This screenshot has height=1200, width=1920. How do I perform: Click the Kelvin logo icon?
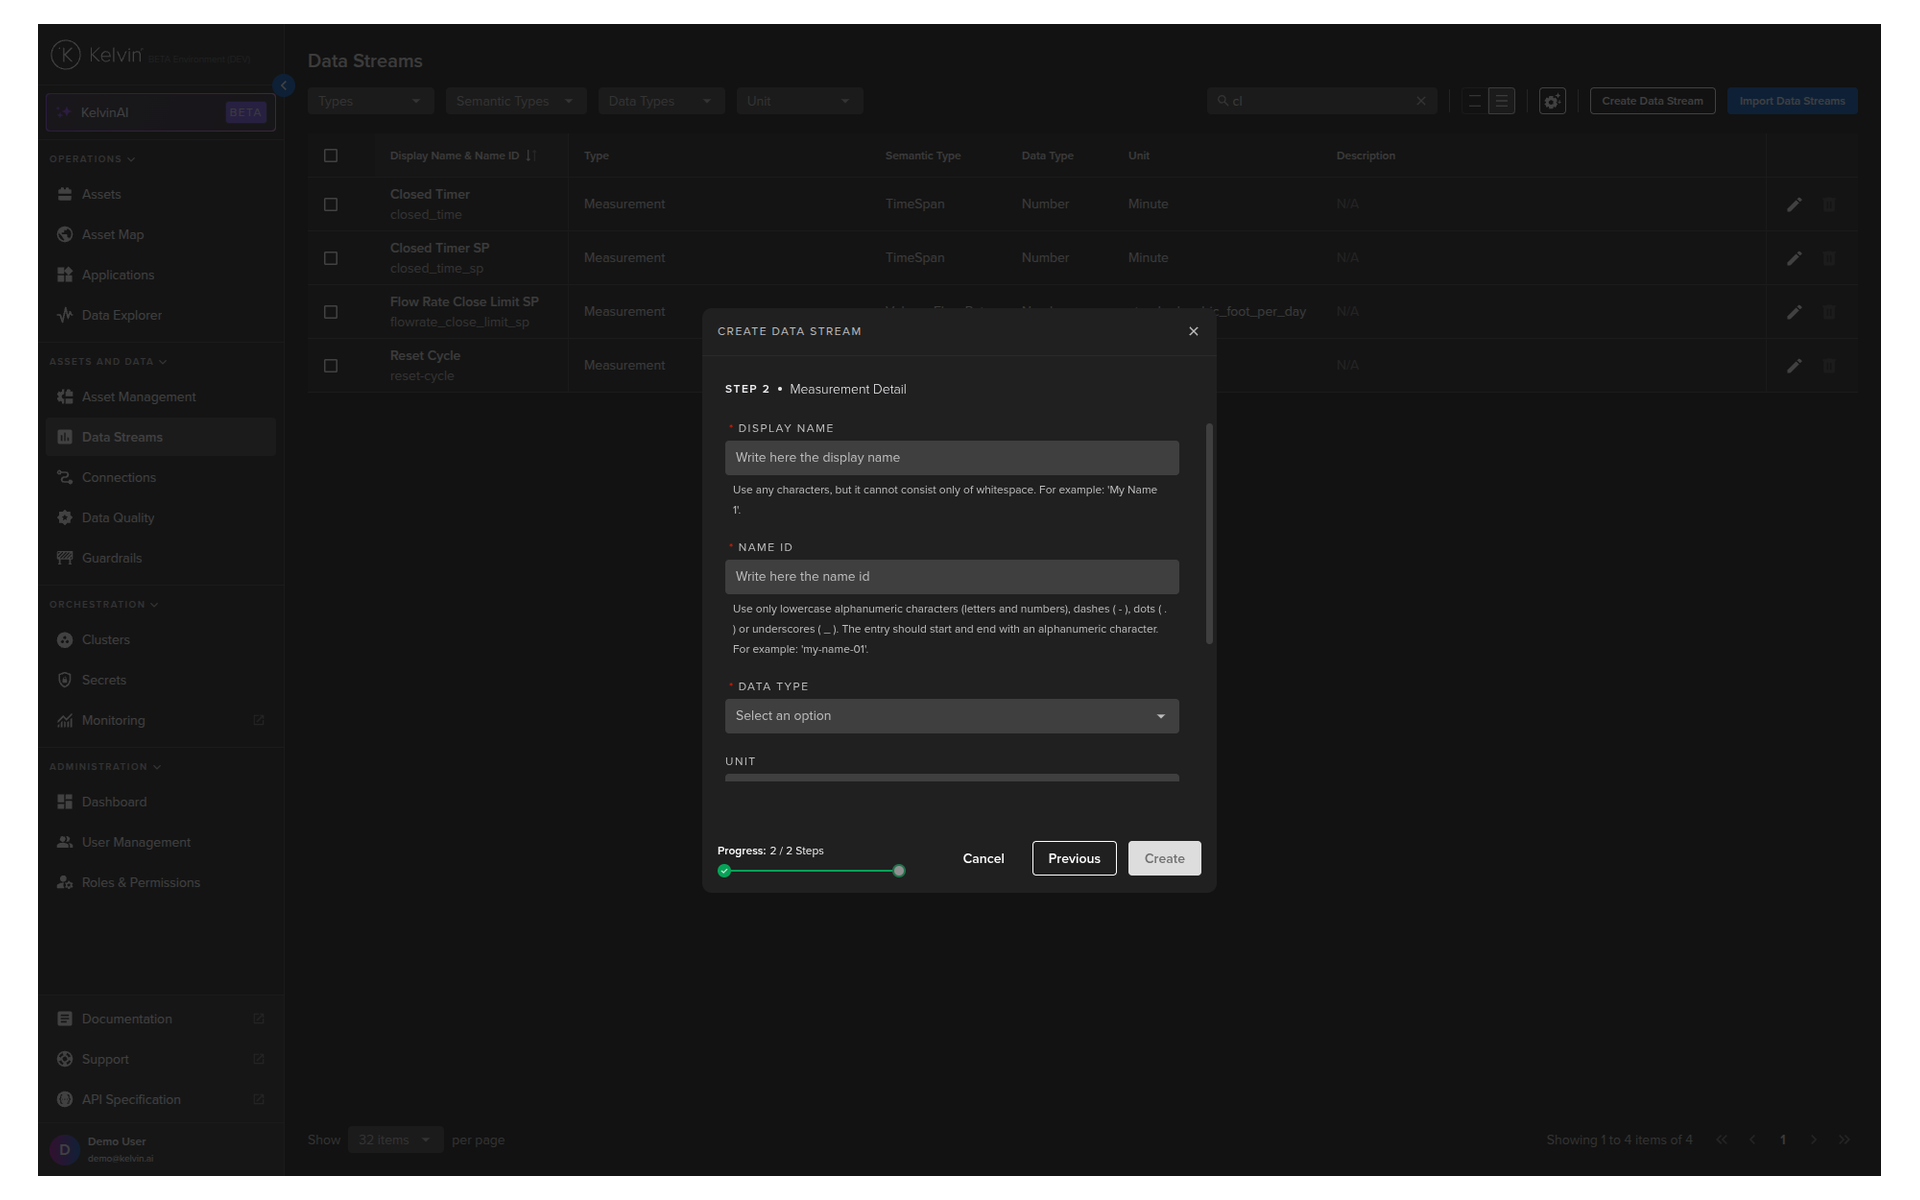tap(66, 55)
